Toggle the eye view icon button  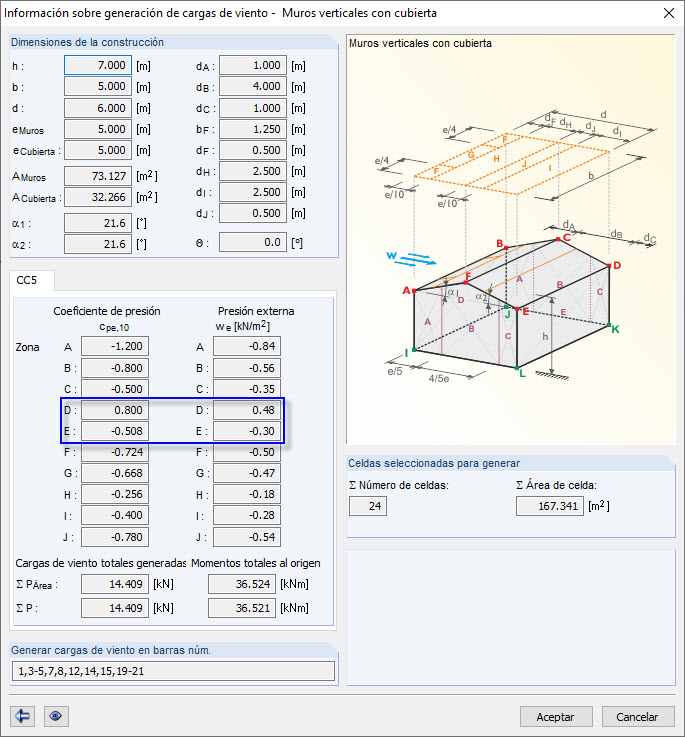(56, 716)
